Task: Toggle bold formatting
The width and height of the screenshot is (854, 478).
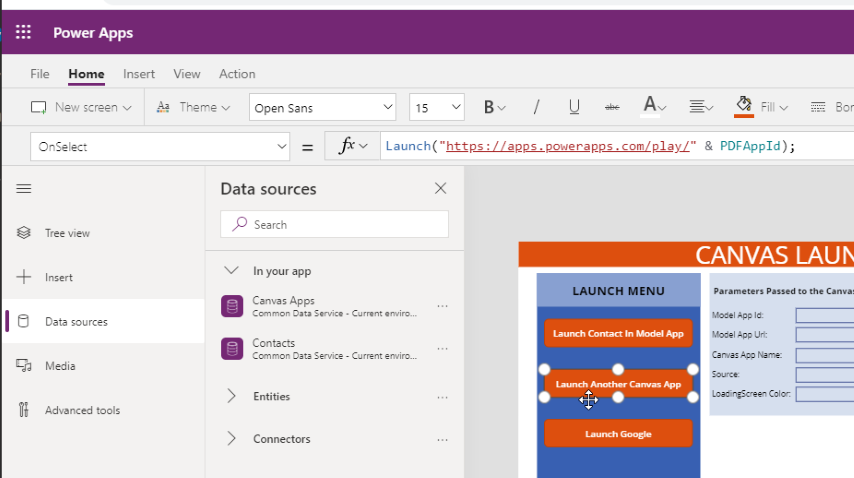Action: (489, 107)
